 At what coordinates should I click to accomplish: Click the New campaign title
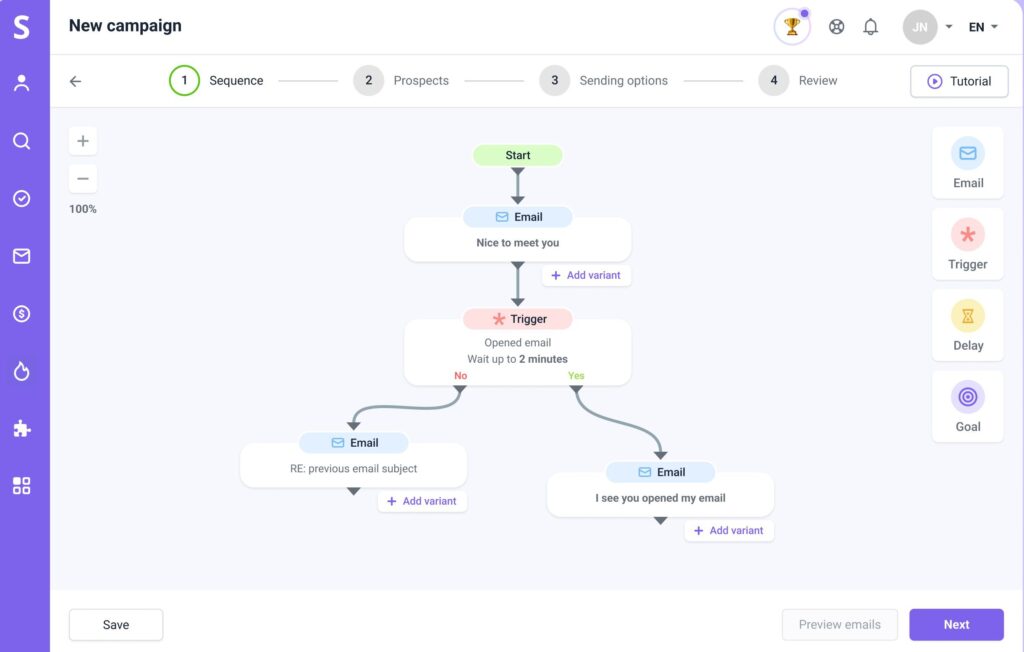tap(125, 25)
